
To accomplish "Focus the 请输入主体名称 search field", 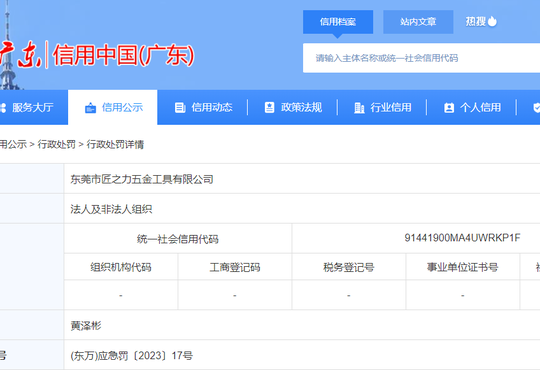I will (422, 58).
